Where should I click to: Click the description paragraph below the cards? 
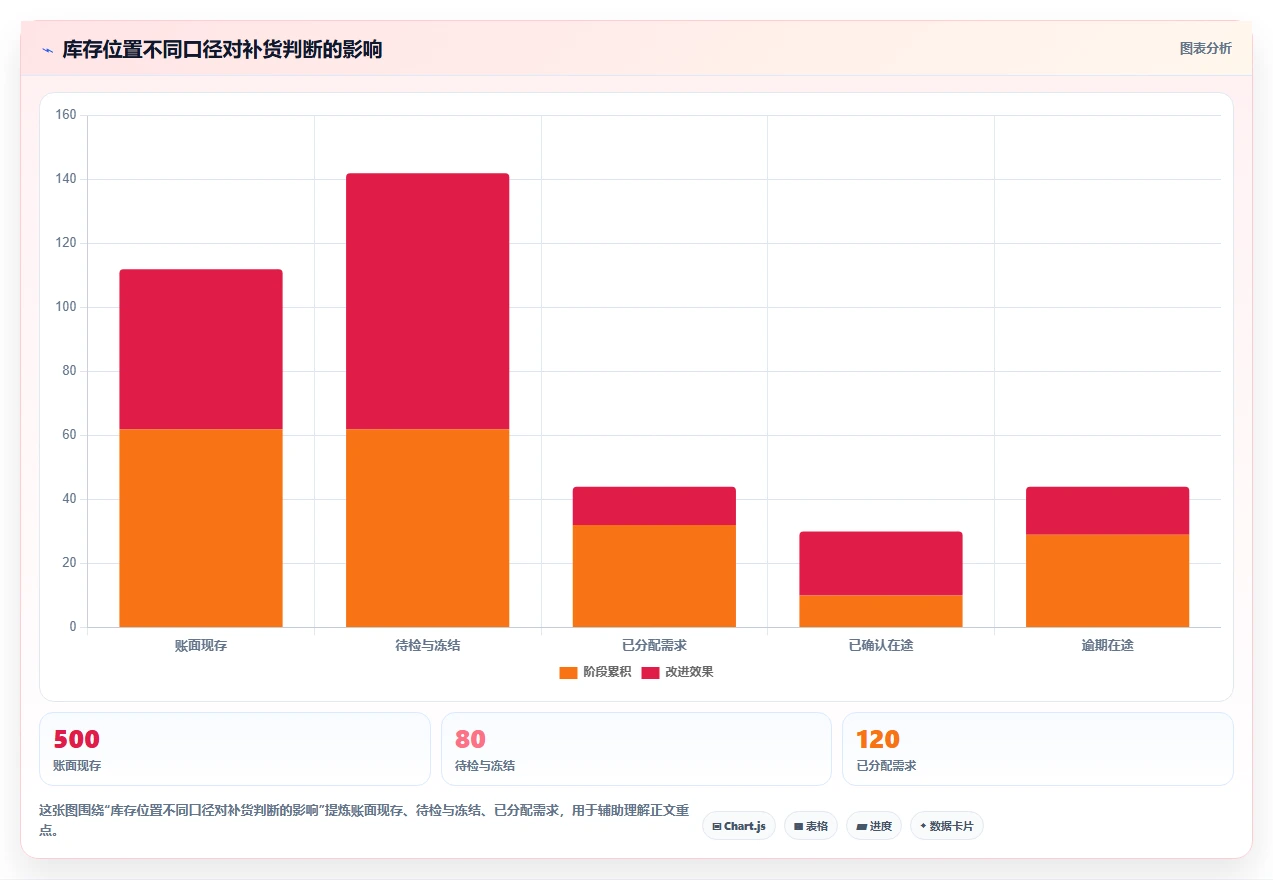pyautogui.click(x=364, y=820)
